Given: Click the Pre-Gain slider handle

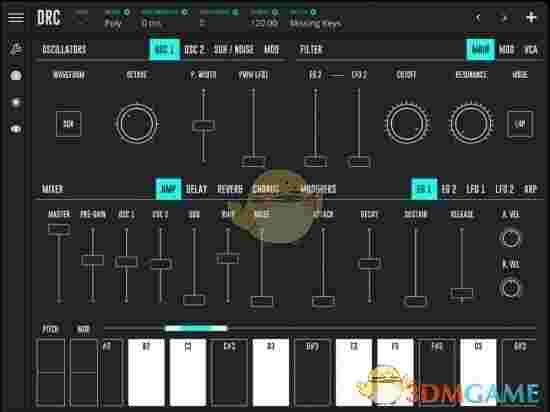Looking at the screenshot, I should click(92, 260).
